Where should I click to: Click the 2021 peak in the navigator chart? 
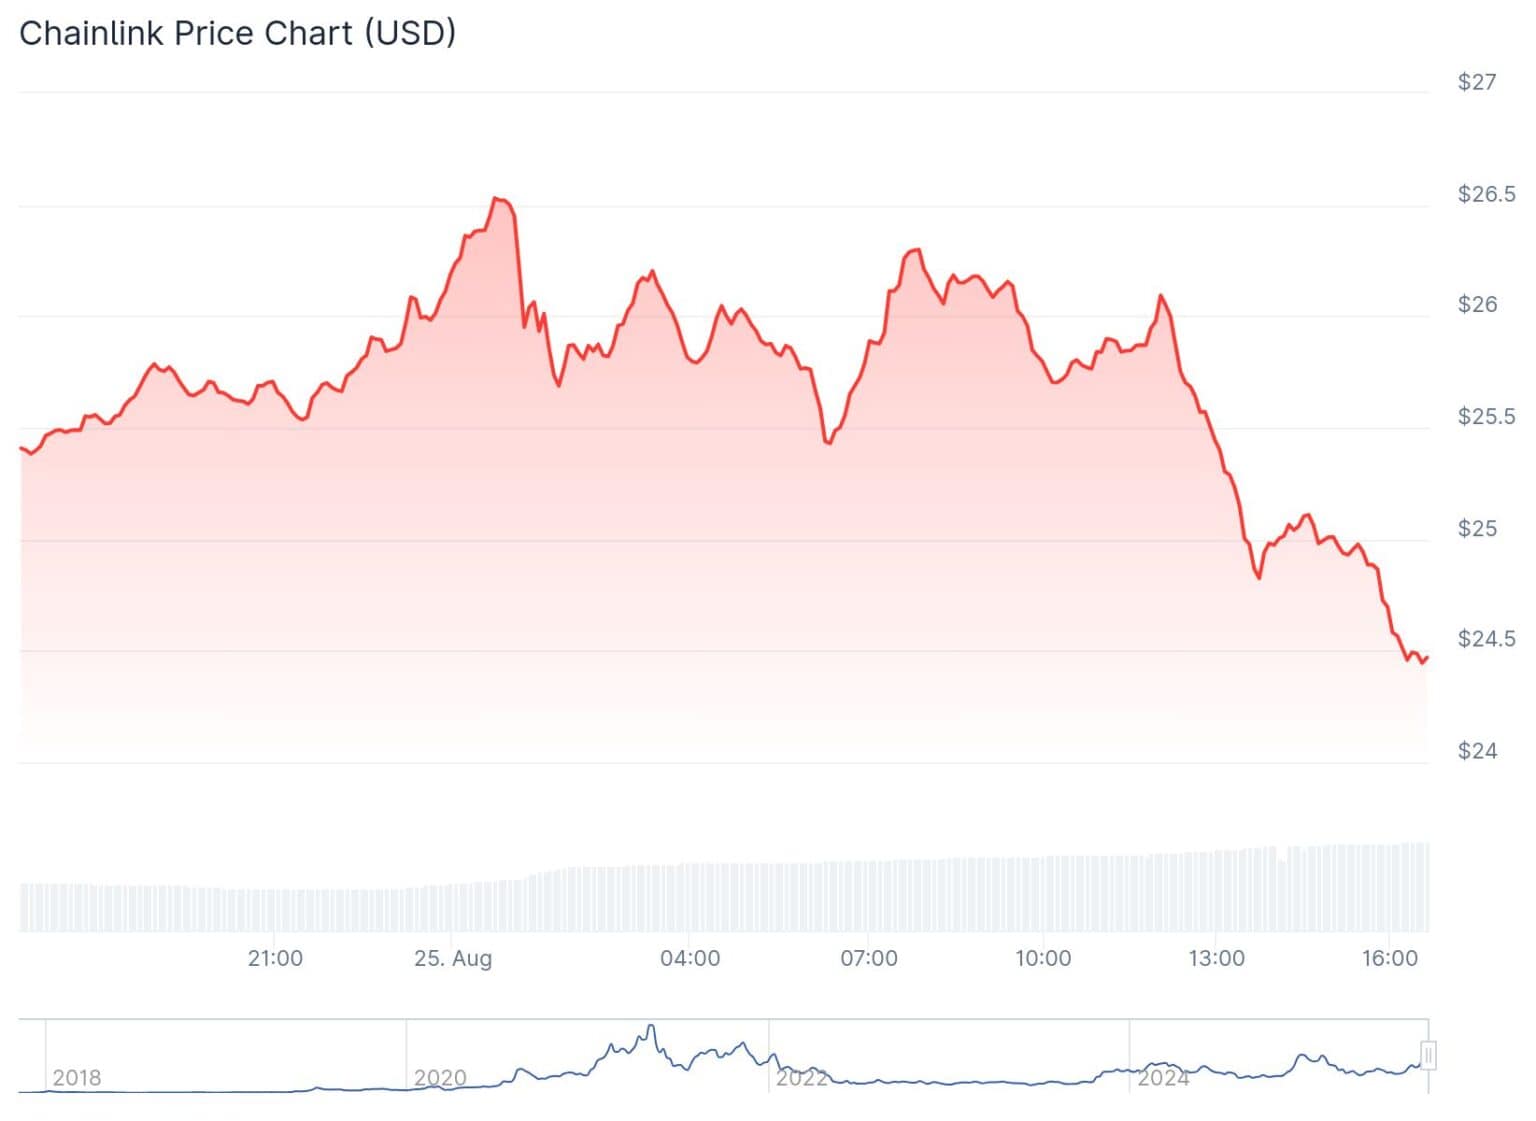point(651,1027)
